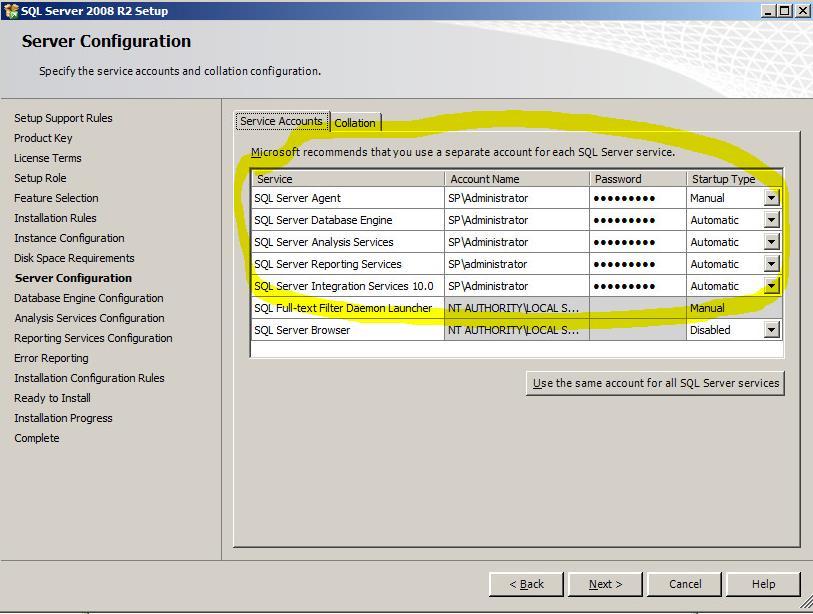Open Startup Type dropdown for Integration Services 10.0
This screenshot has height=614, width=813.
click(x=772, y=286)
